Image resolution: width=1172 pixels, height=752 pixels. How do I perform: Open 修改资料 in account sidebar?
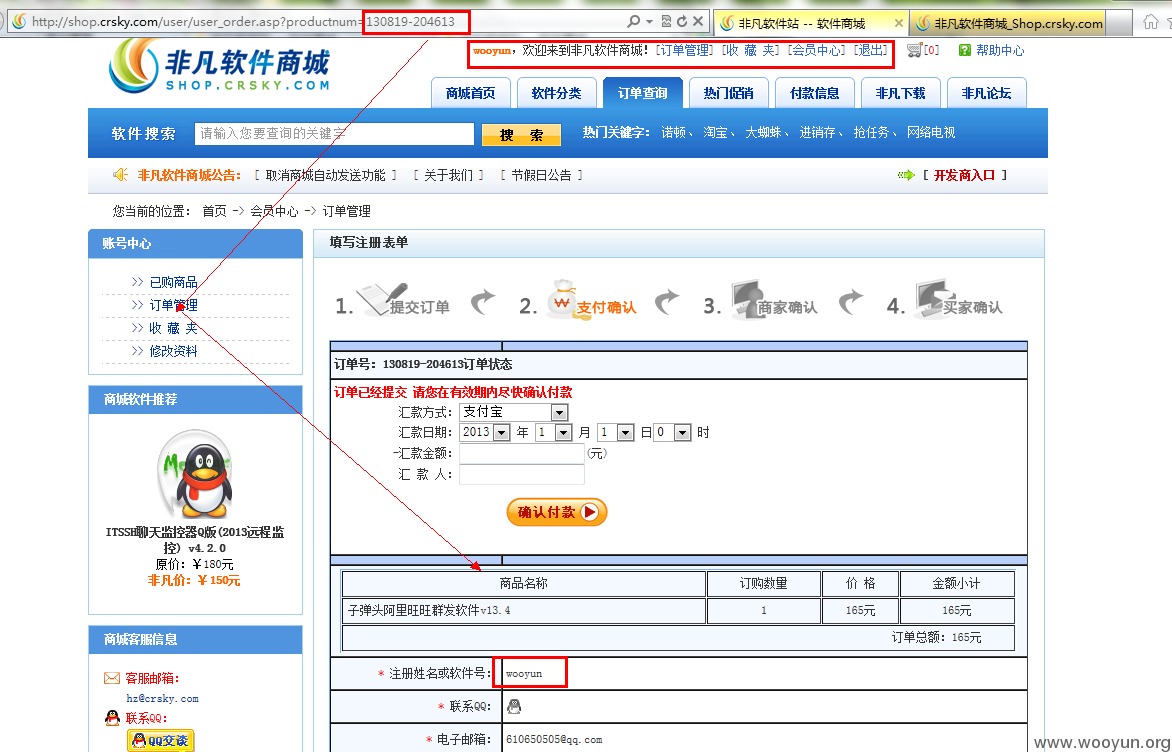click(173, 351)
